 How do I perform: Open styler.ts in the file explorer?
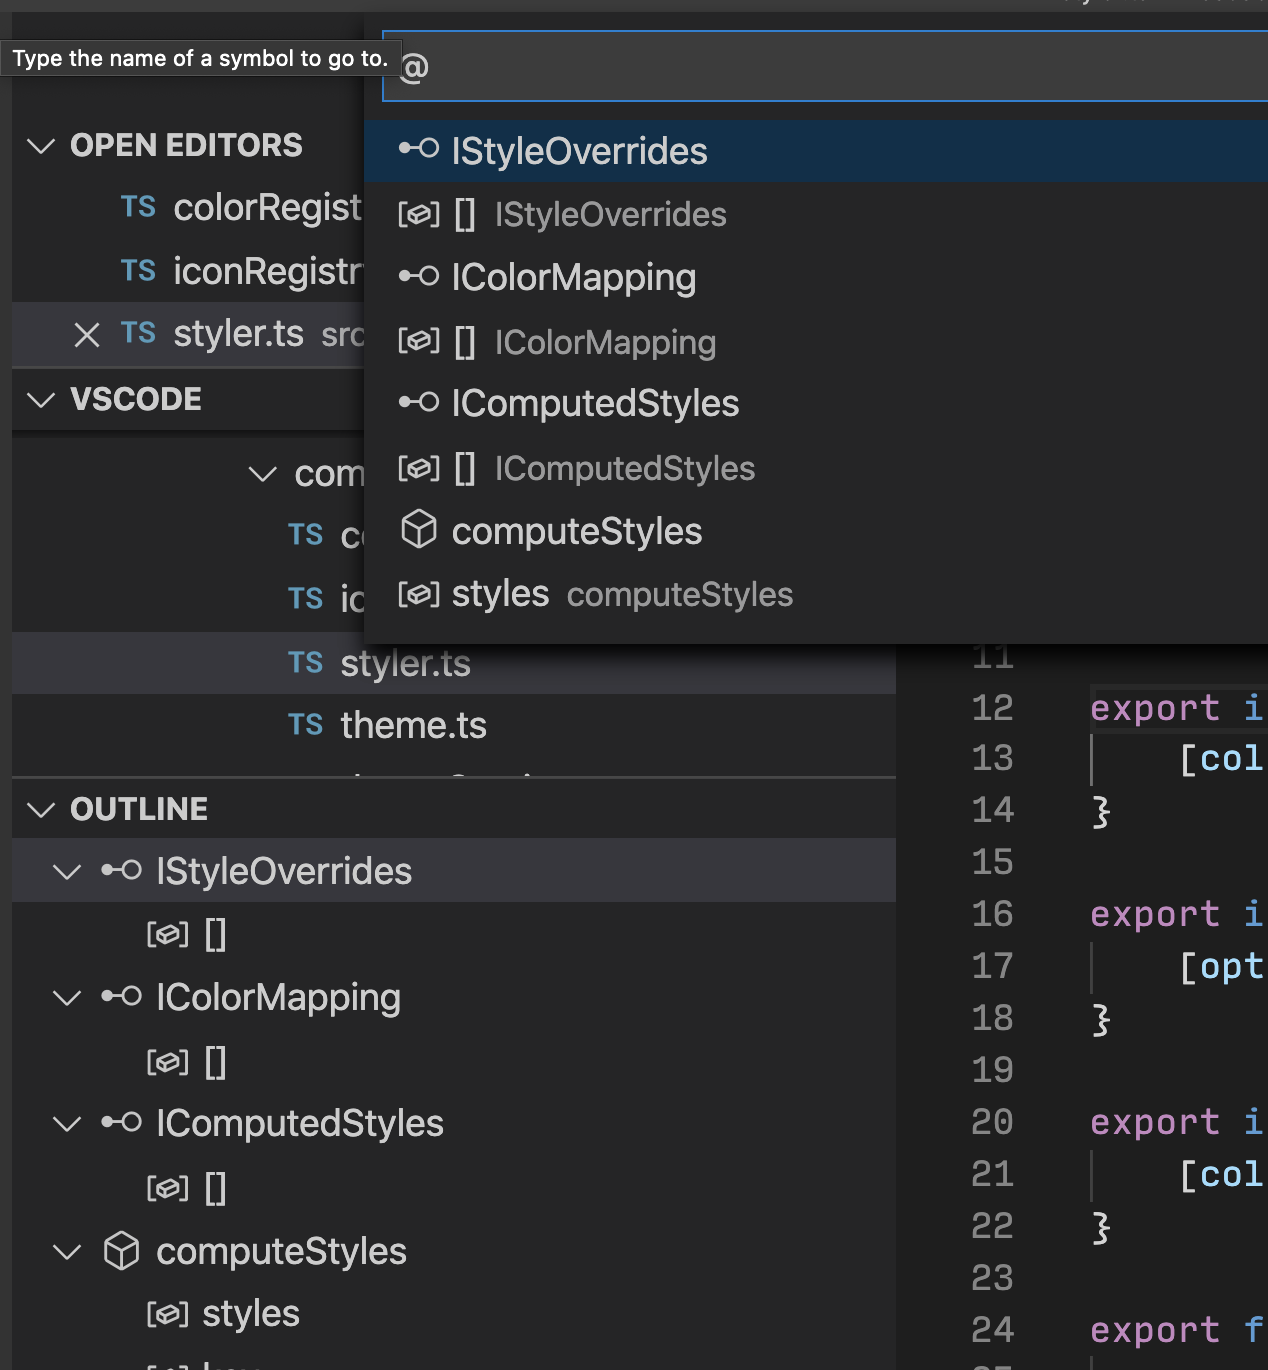pos(454,663)
